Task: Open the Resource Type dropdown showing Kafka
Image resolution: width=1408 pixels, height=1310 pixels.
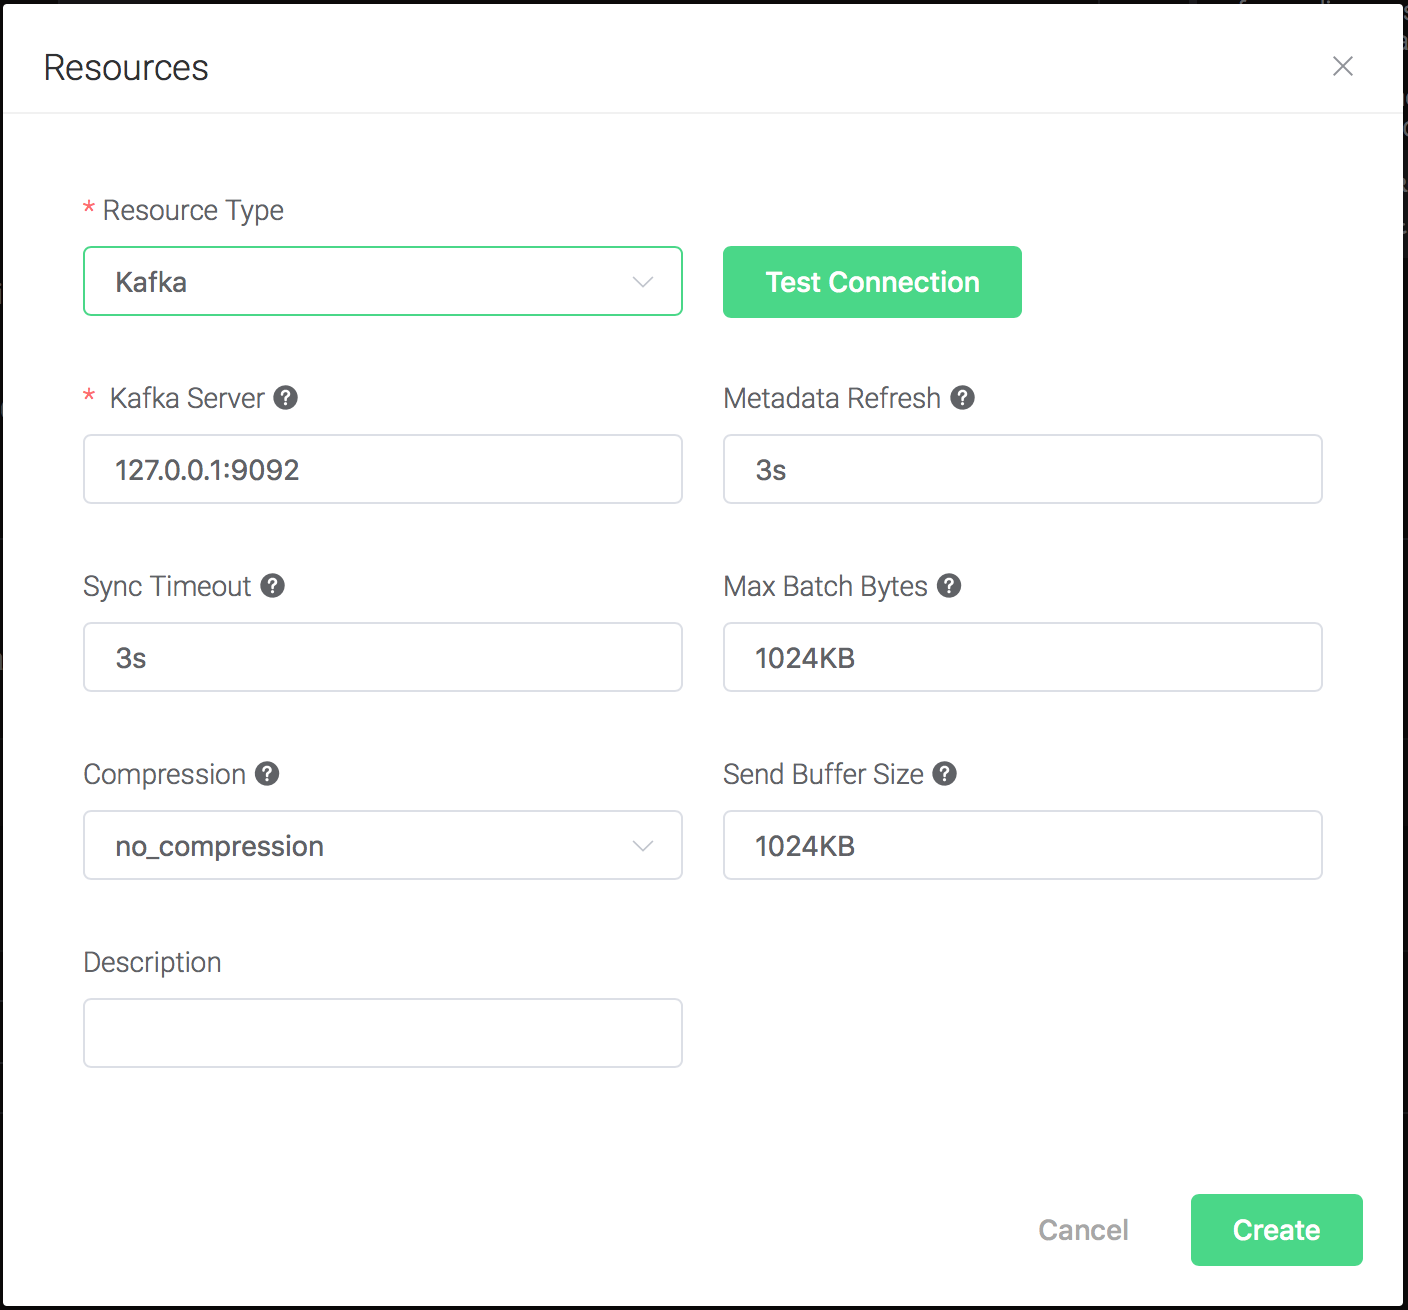Action: (383, 281)
